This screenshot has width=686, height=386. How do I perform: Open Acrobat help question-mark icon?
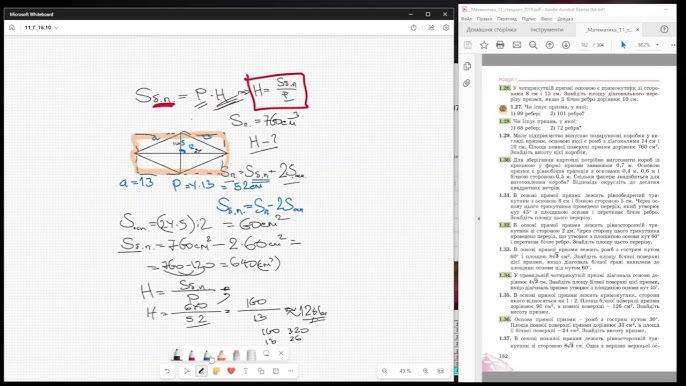click(x=664, y=29)
